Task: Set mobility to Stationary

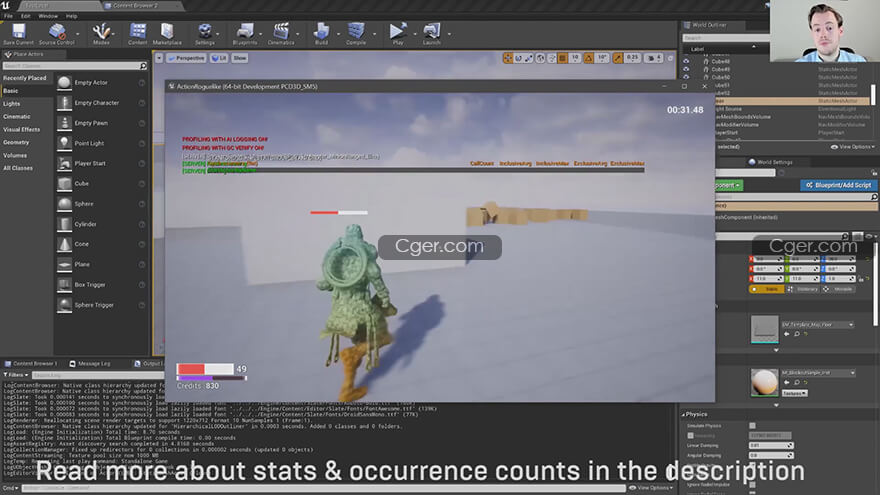Action: [804, 289]
